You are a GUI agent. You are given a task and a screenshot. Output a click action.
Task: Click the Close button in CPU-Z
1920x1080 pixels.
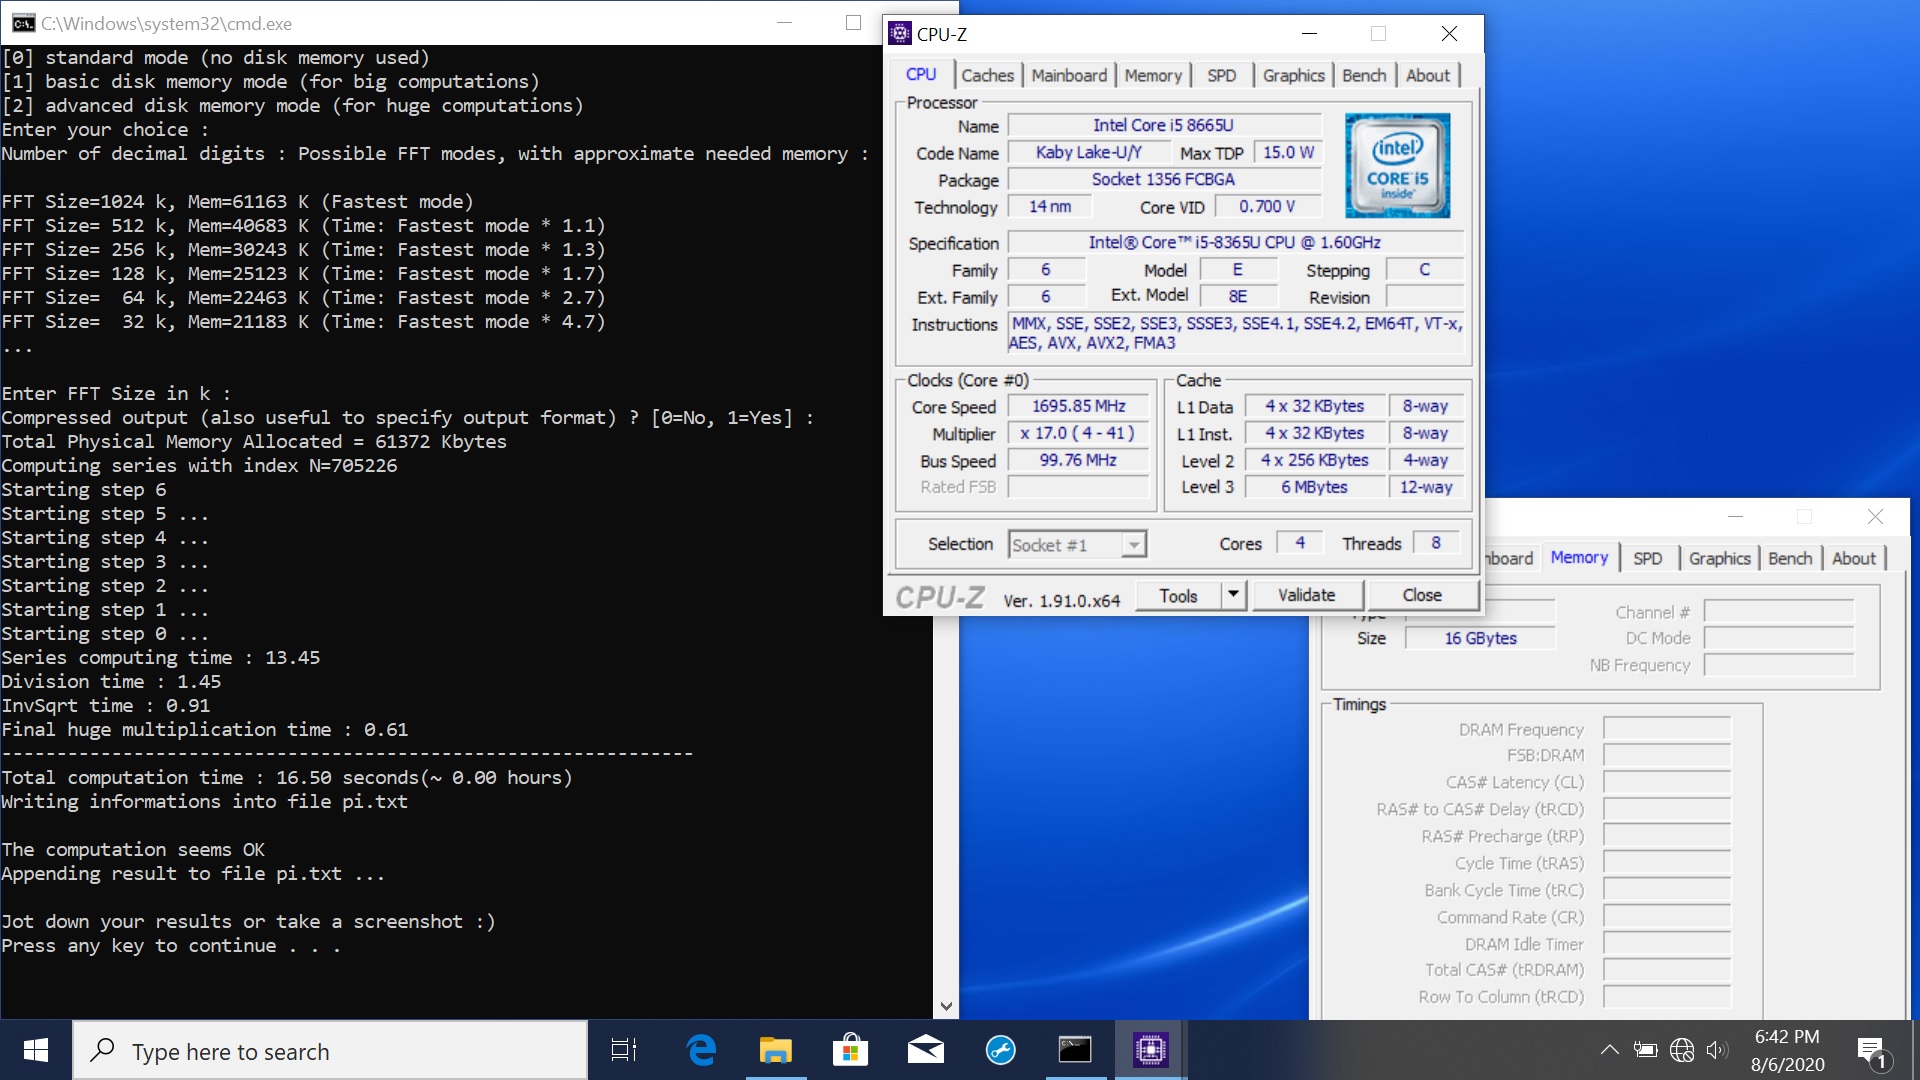pos(1422,596)
